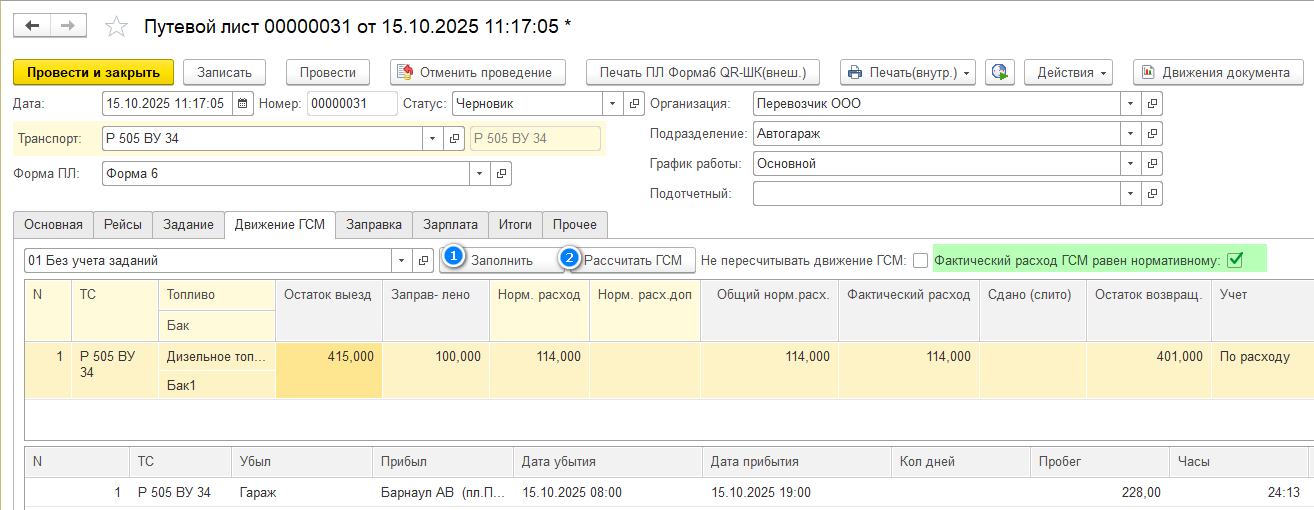Add document to favorites with star icon

pos(117,27)
